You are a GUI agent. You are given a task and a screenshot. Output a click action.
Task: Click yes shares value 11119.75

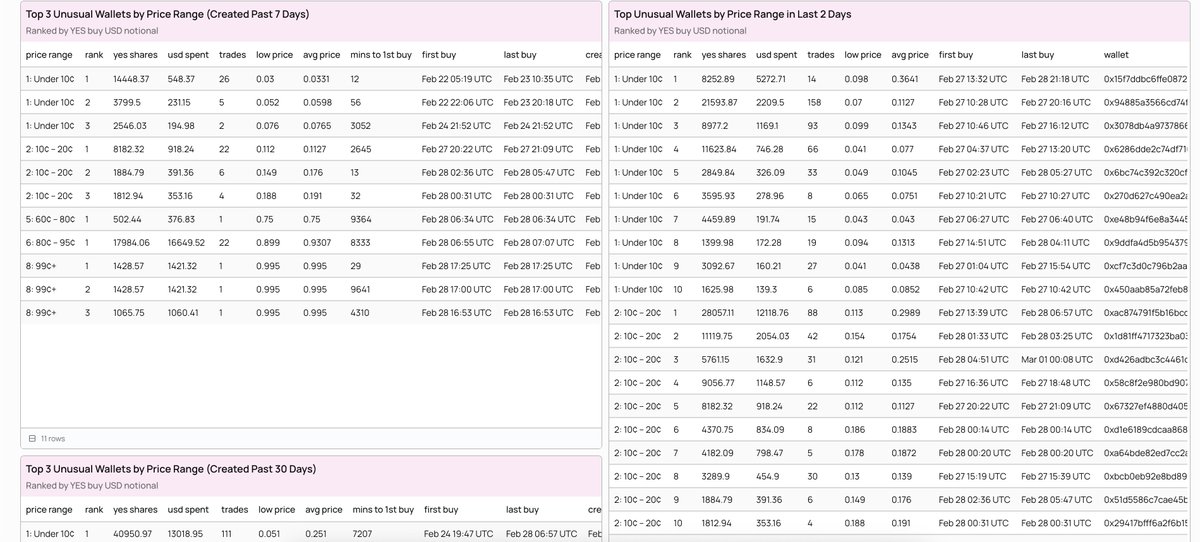719,336
